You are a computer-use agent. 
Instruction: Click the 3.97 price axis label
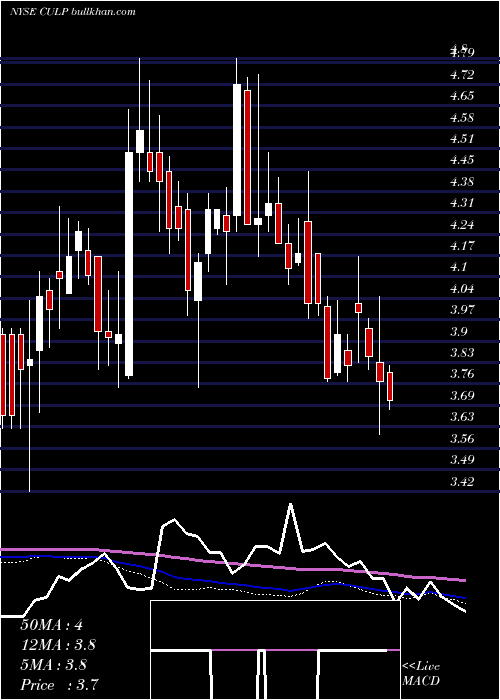click(x=462, y=309)
